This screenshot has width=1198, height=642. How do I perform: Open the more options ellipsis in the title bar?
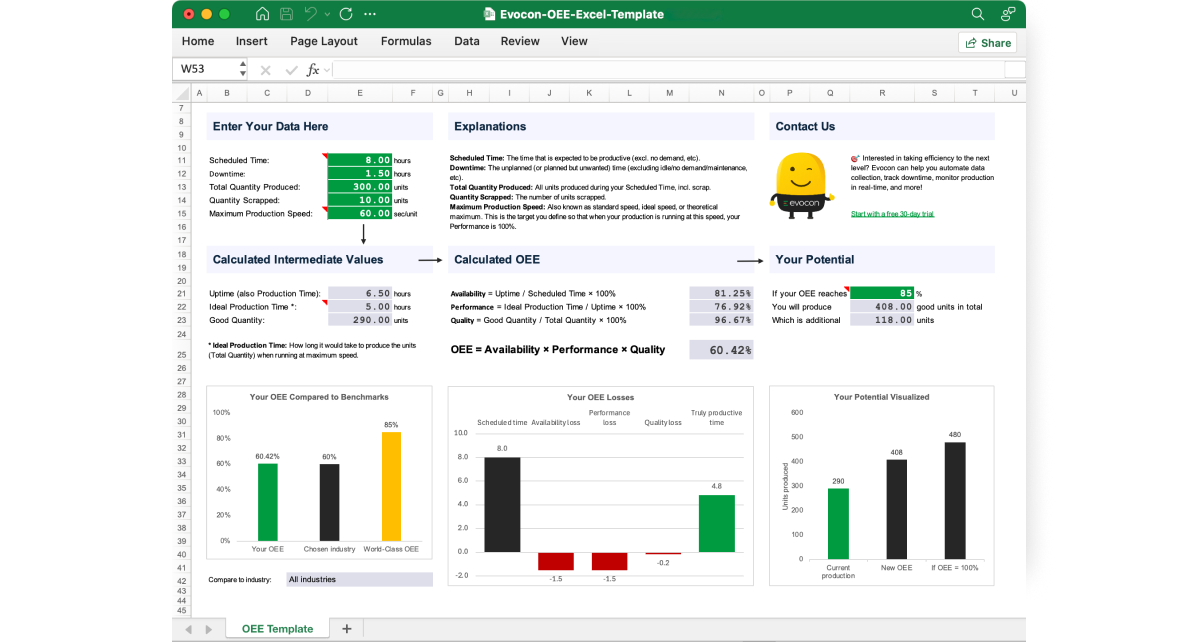click(371, 14)
